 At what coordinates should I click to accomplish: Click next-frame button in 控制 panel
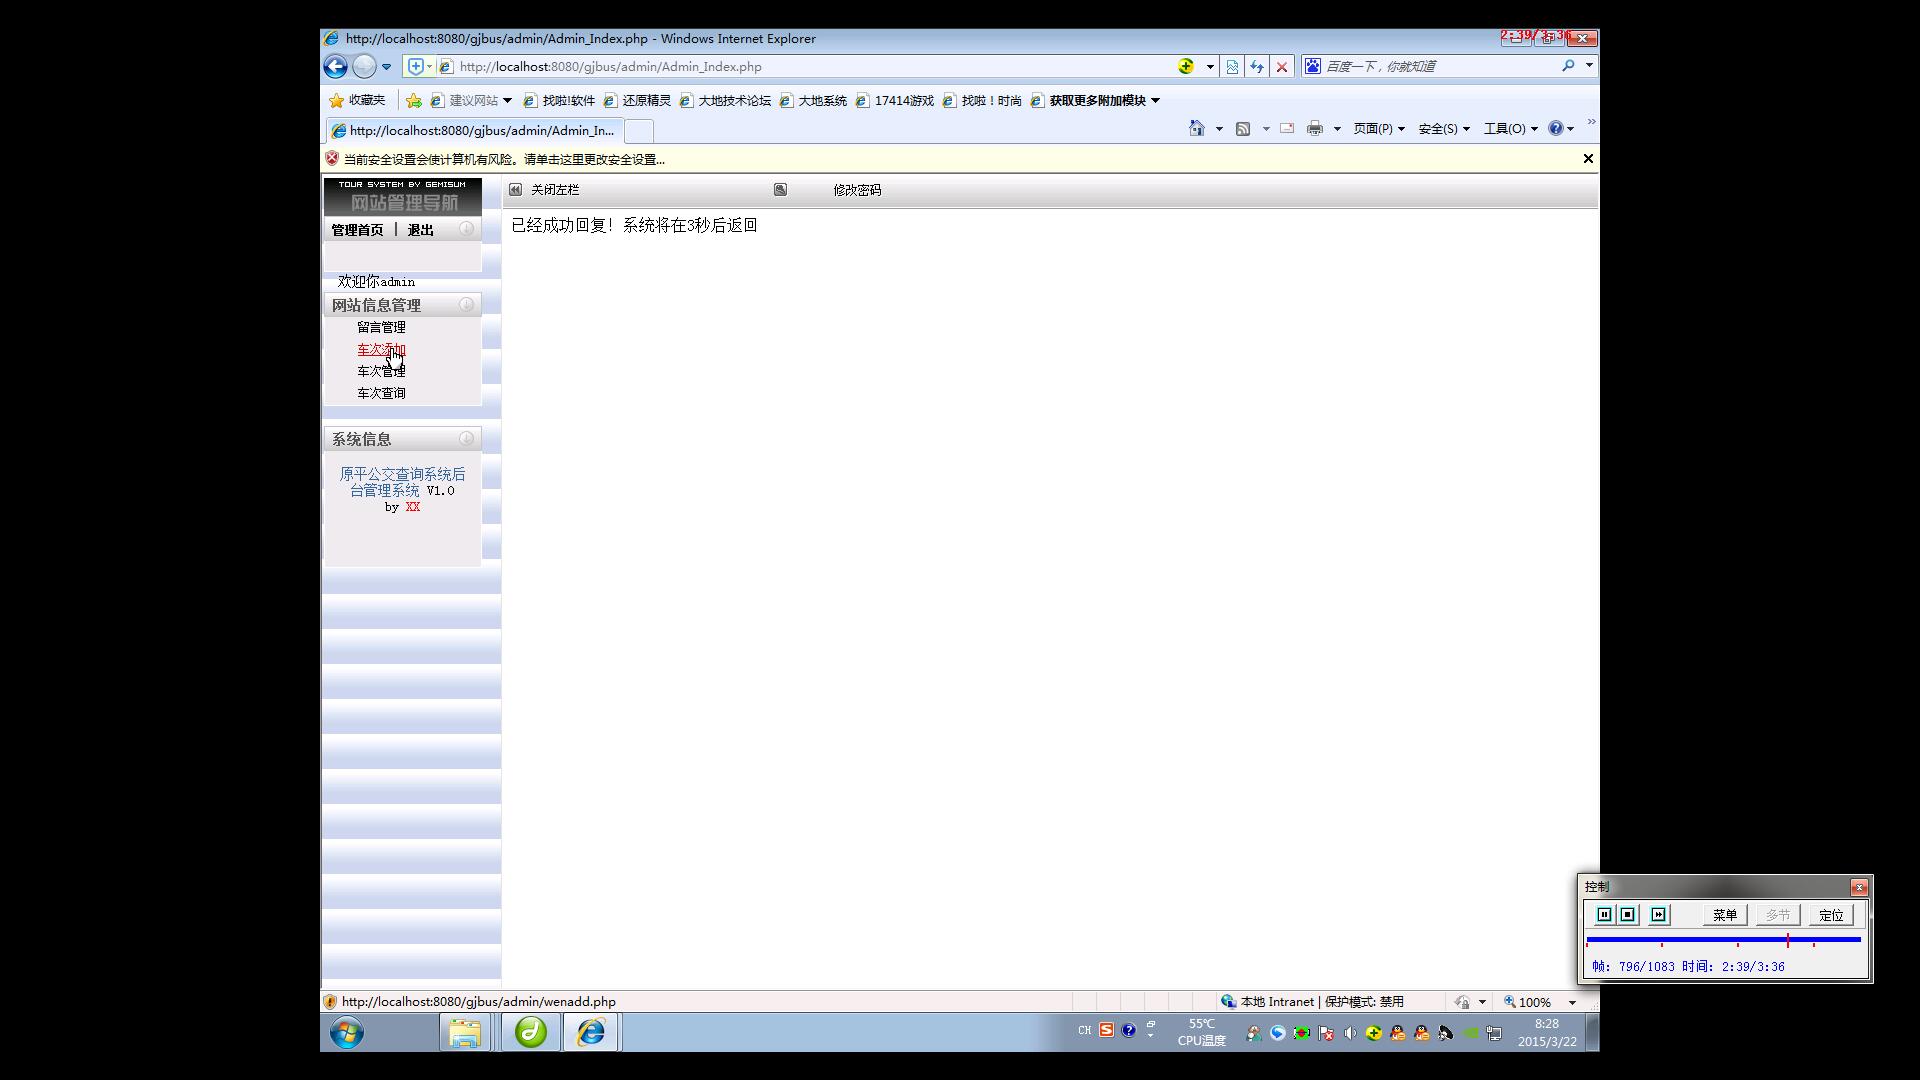pos(1658,915)
